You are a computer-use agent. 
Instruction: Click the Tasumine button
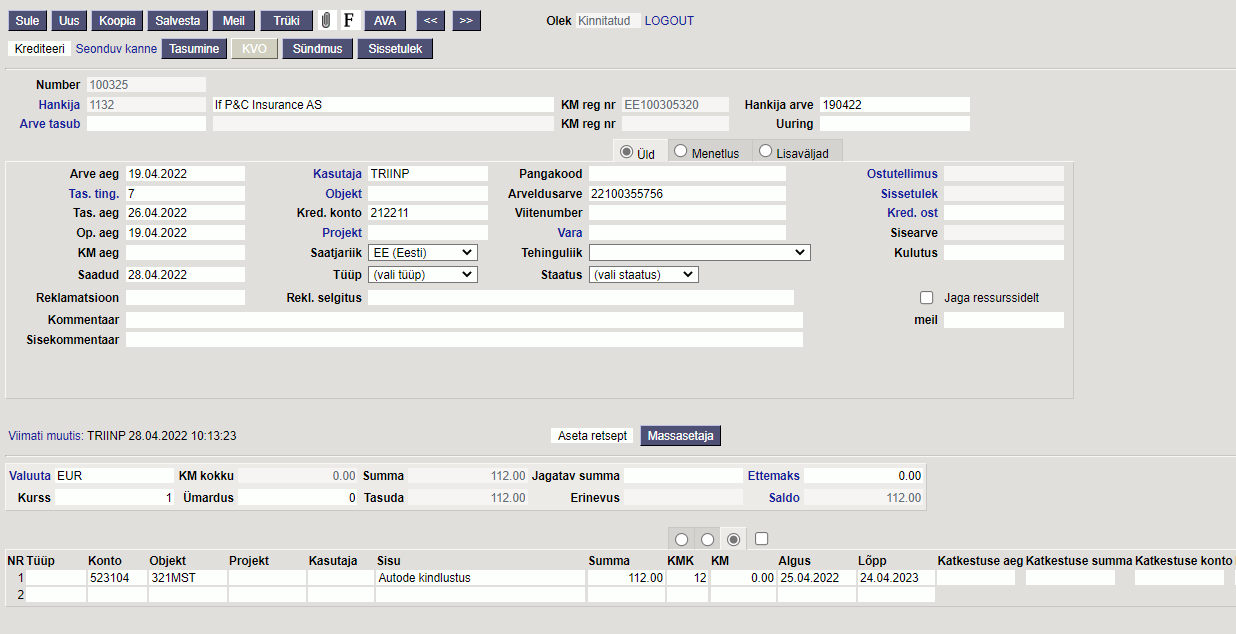194,48
